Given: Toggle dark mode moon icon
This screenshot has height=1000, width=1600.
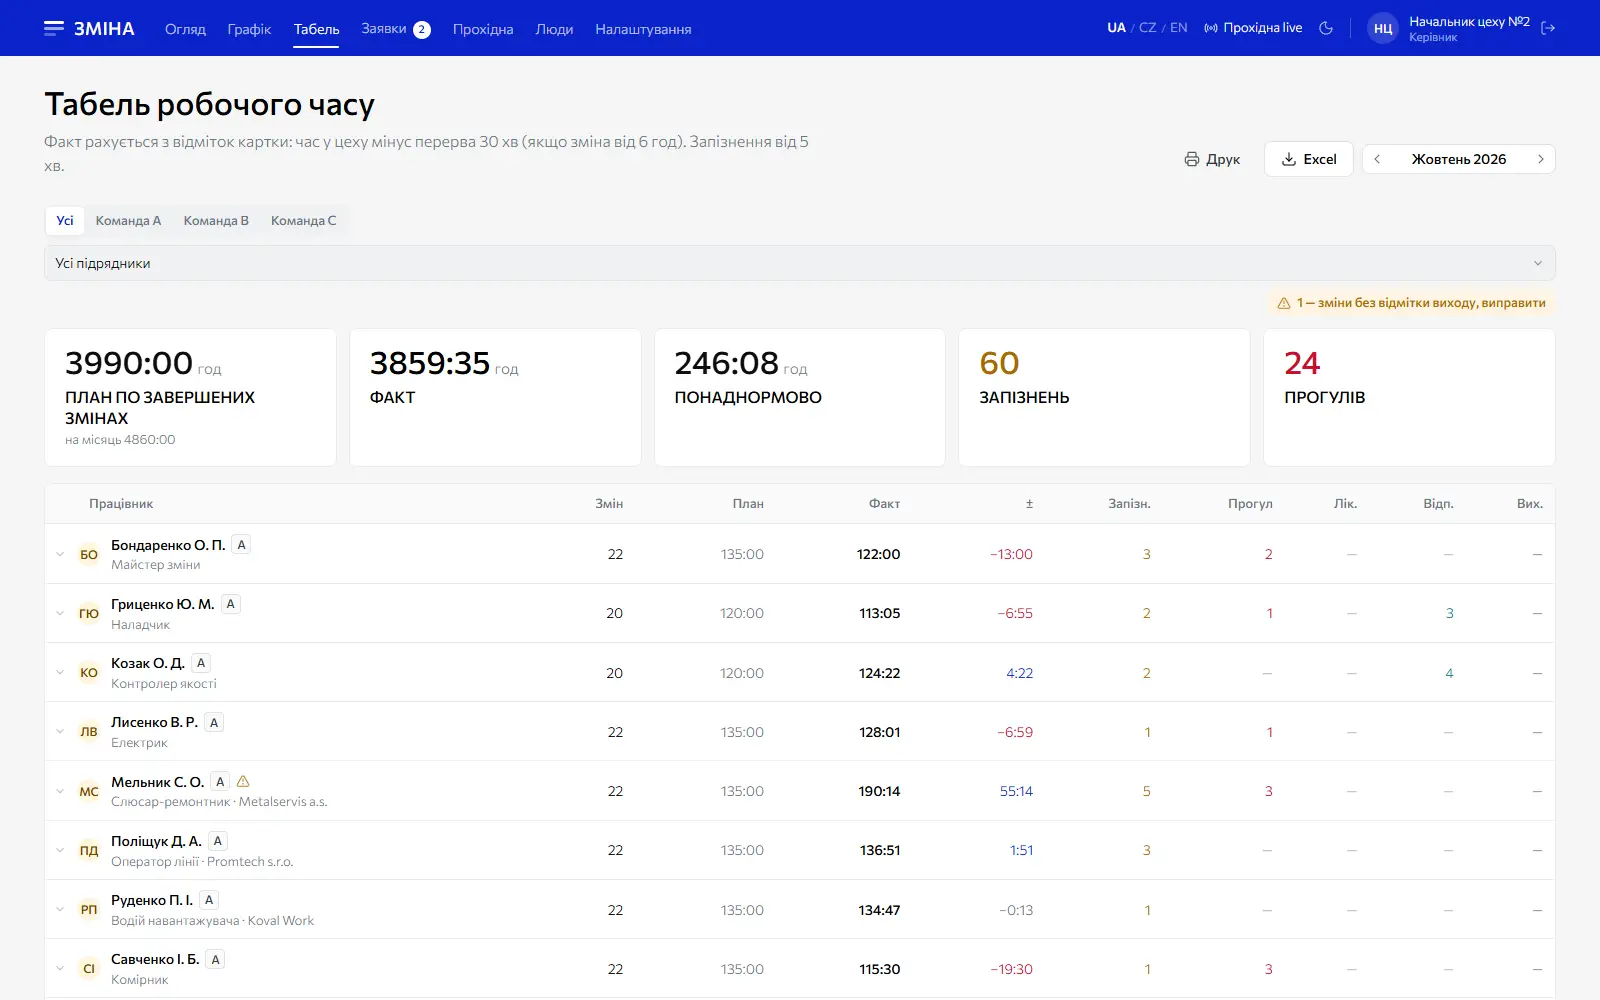Looking at the screenshot, I should click(x=1326, y=28).
